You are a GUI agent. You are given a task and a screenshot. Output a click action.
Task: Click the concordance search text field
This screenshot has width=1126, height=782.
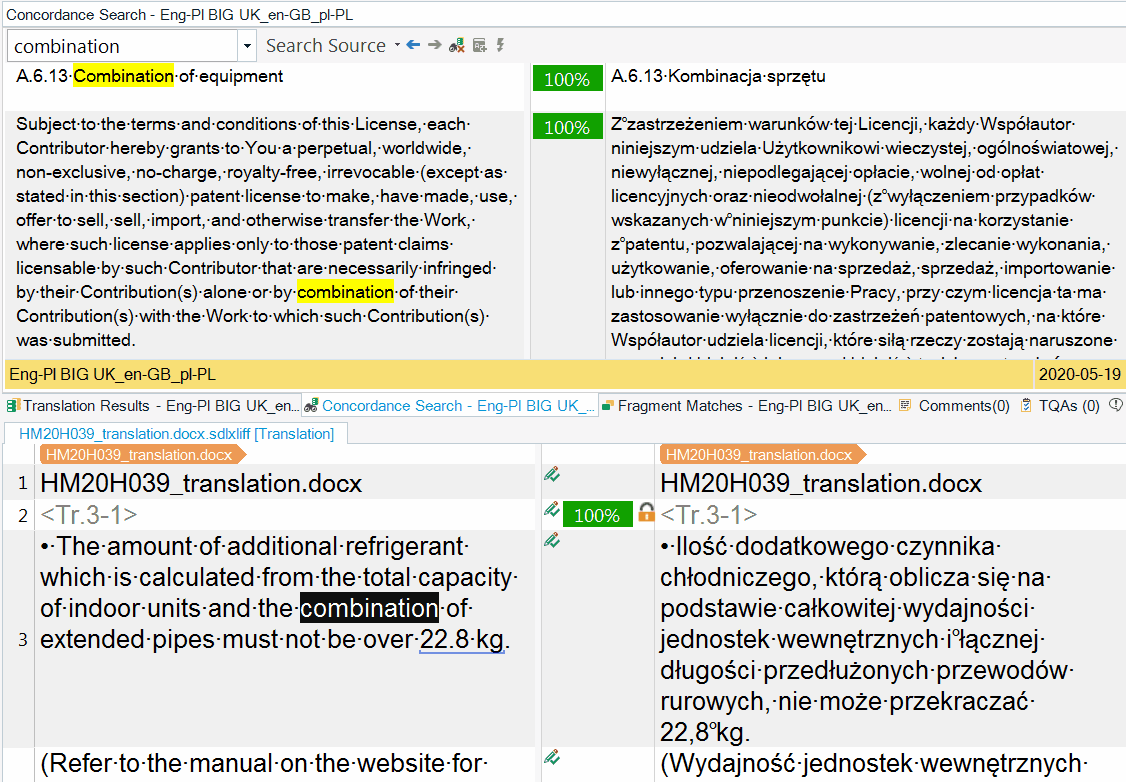(123, 46)
